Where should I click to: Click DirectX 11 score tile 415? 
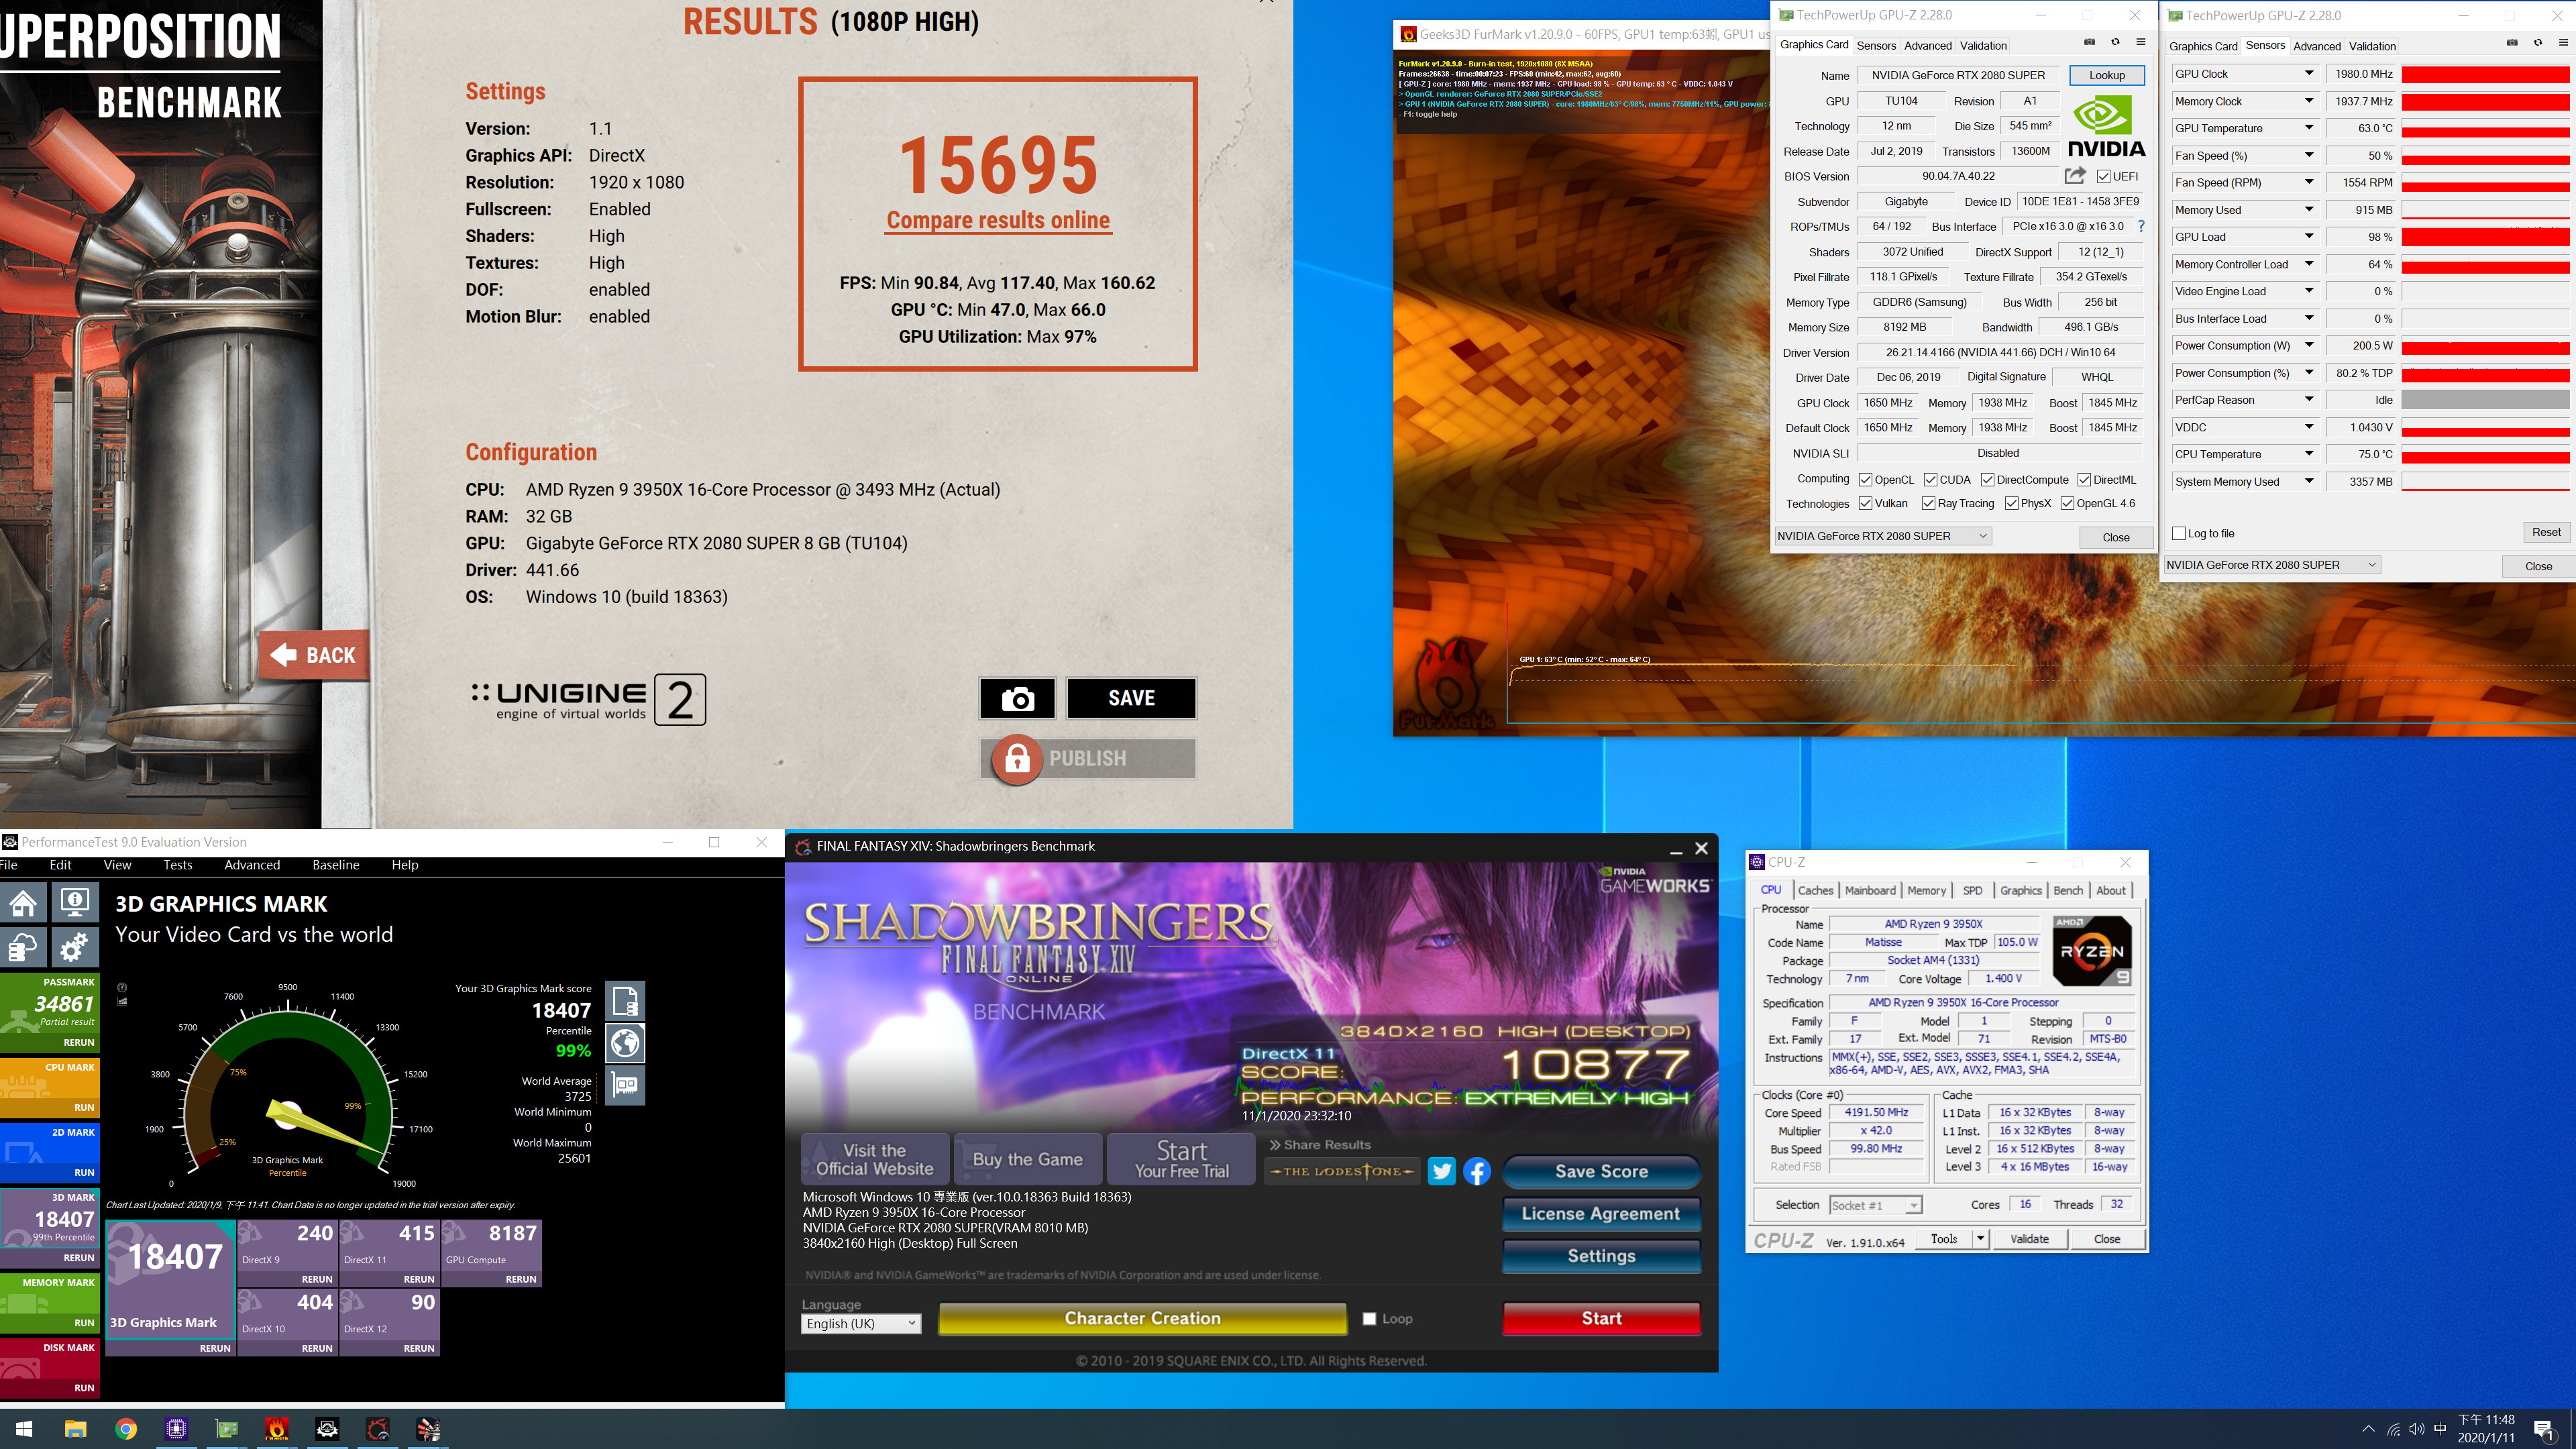[389, 1252]
